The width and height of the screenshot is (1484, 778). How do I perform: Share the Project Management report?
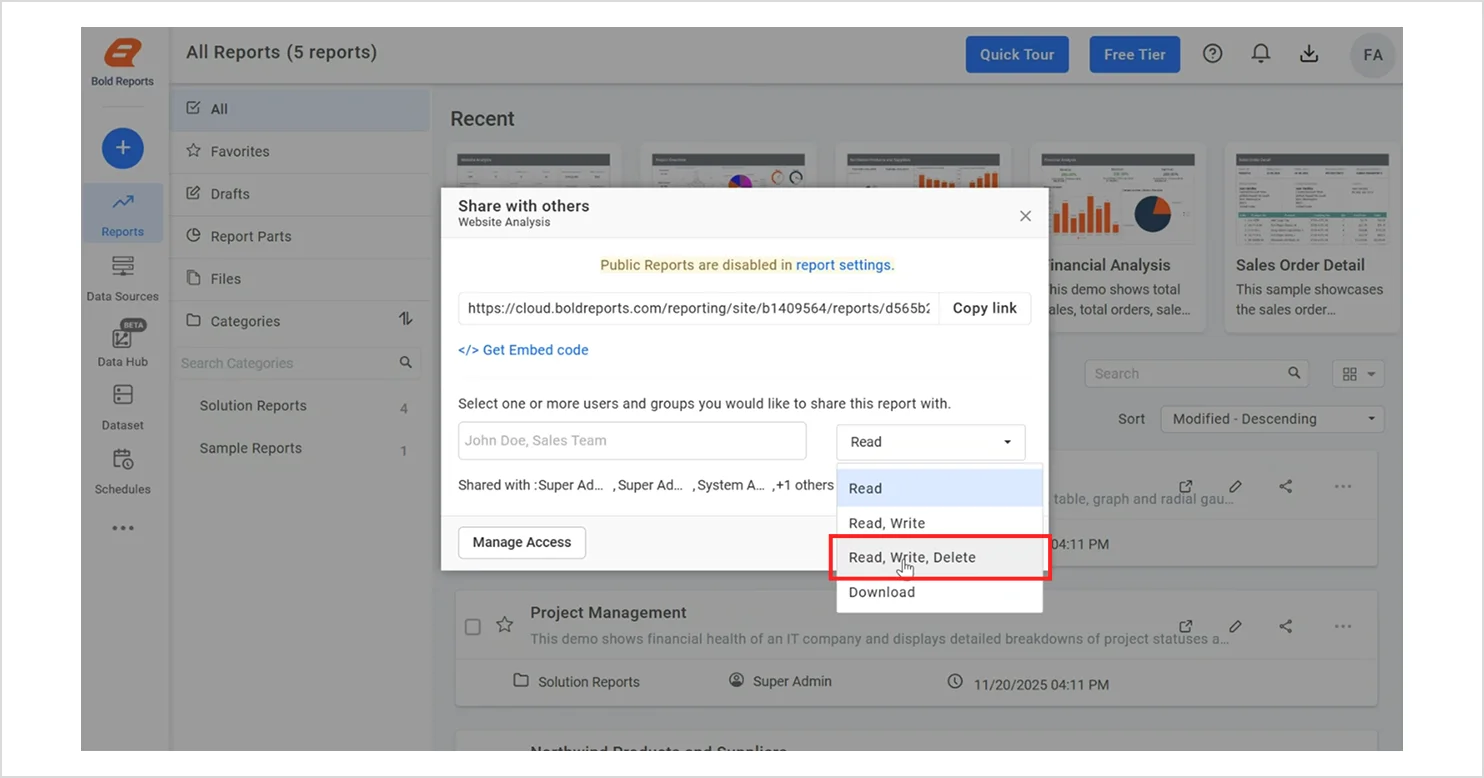coord(1286,626)
